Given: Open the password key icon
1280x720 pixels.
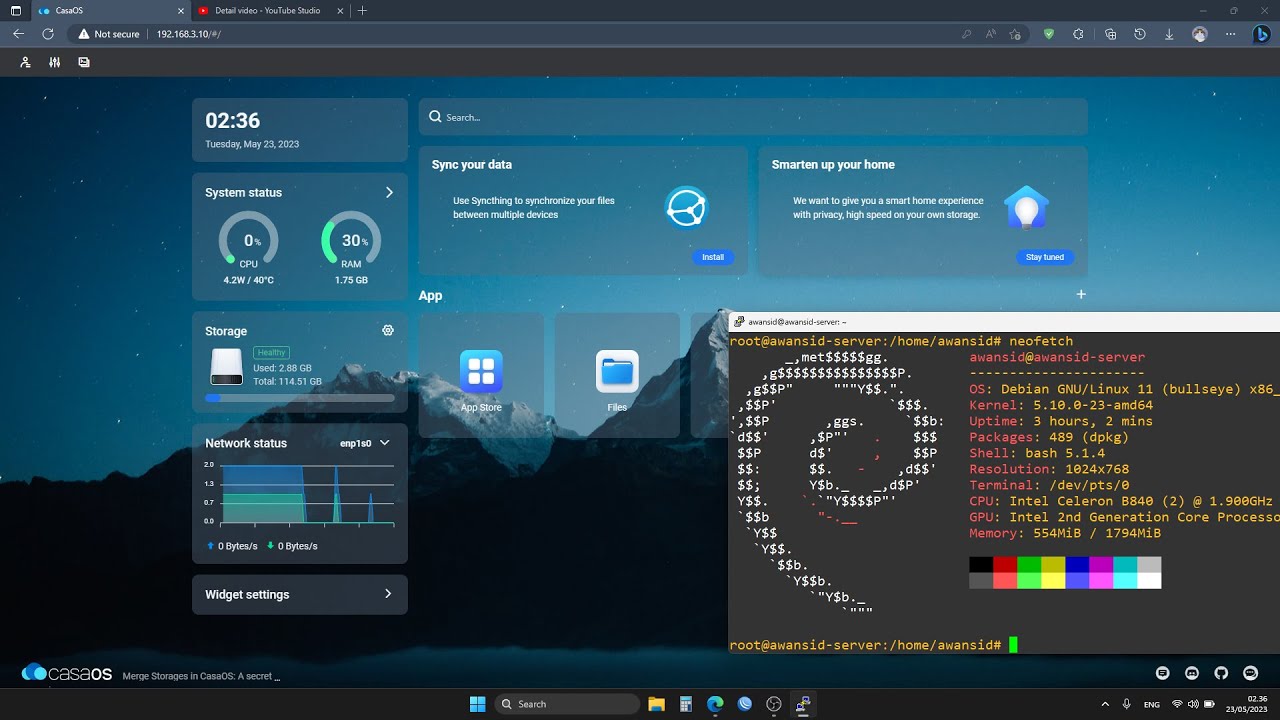Looking at the screenshot, I should click(x=966, y=34).
